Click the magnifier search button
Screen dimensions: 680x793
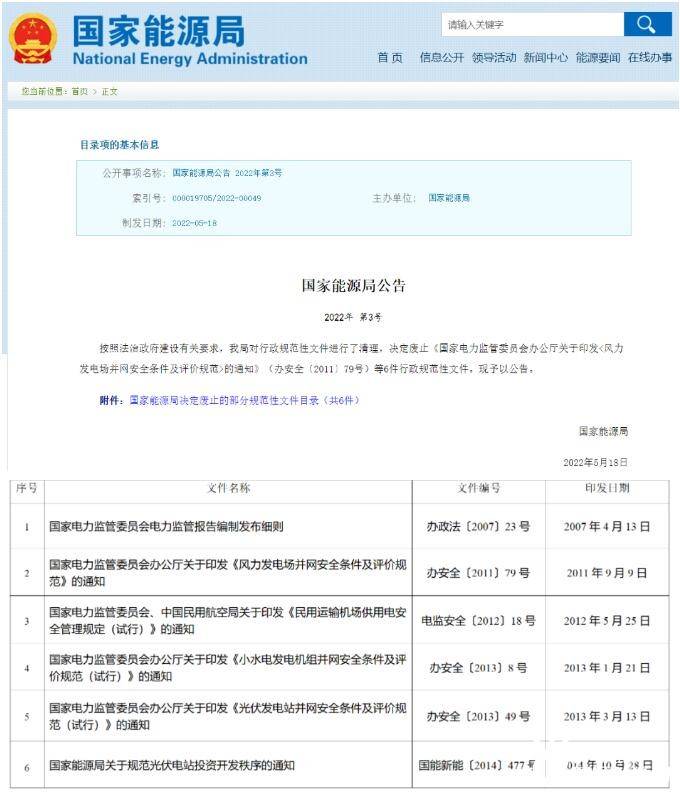(x=647, y=24)
